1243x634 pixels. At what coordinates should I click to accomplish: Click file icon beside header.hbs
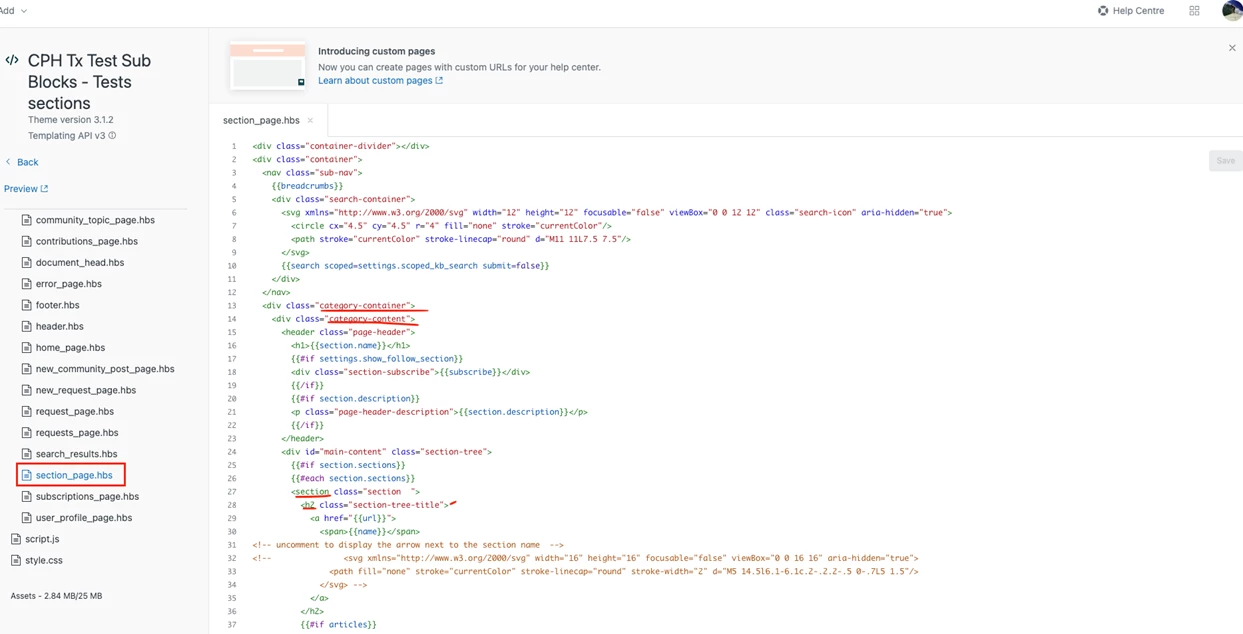tap(27, 326)
